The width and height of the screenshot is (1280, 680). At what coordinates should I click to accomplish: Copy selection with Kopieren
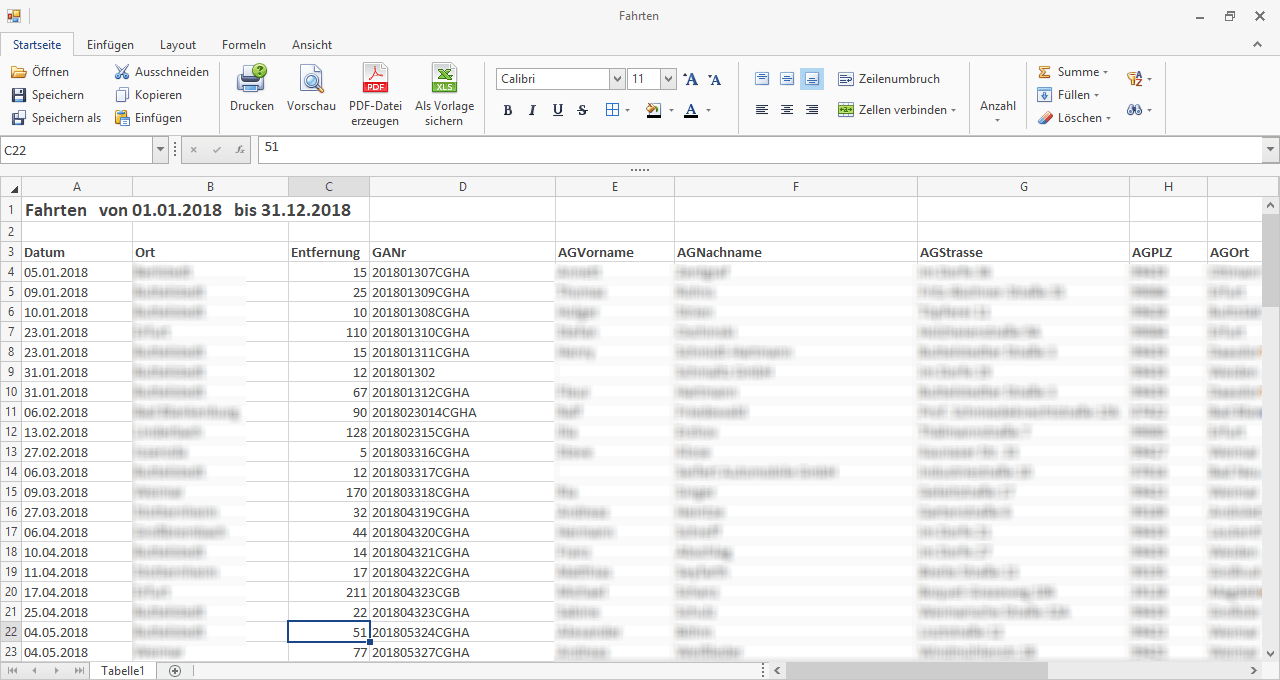click(148, 95)
